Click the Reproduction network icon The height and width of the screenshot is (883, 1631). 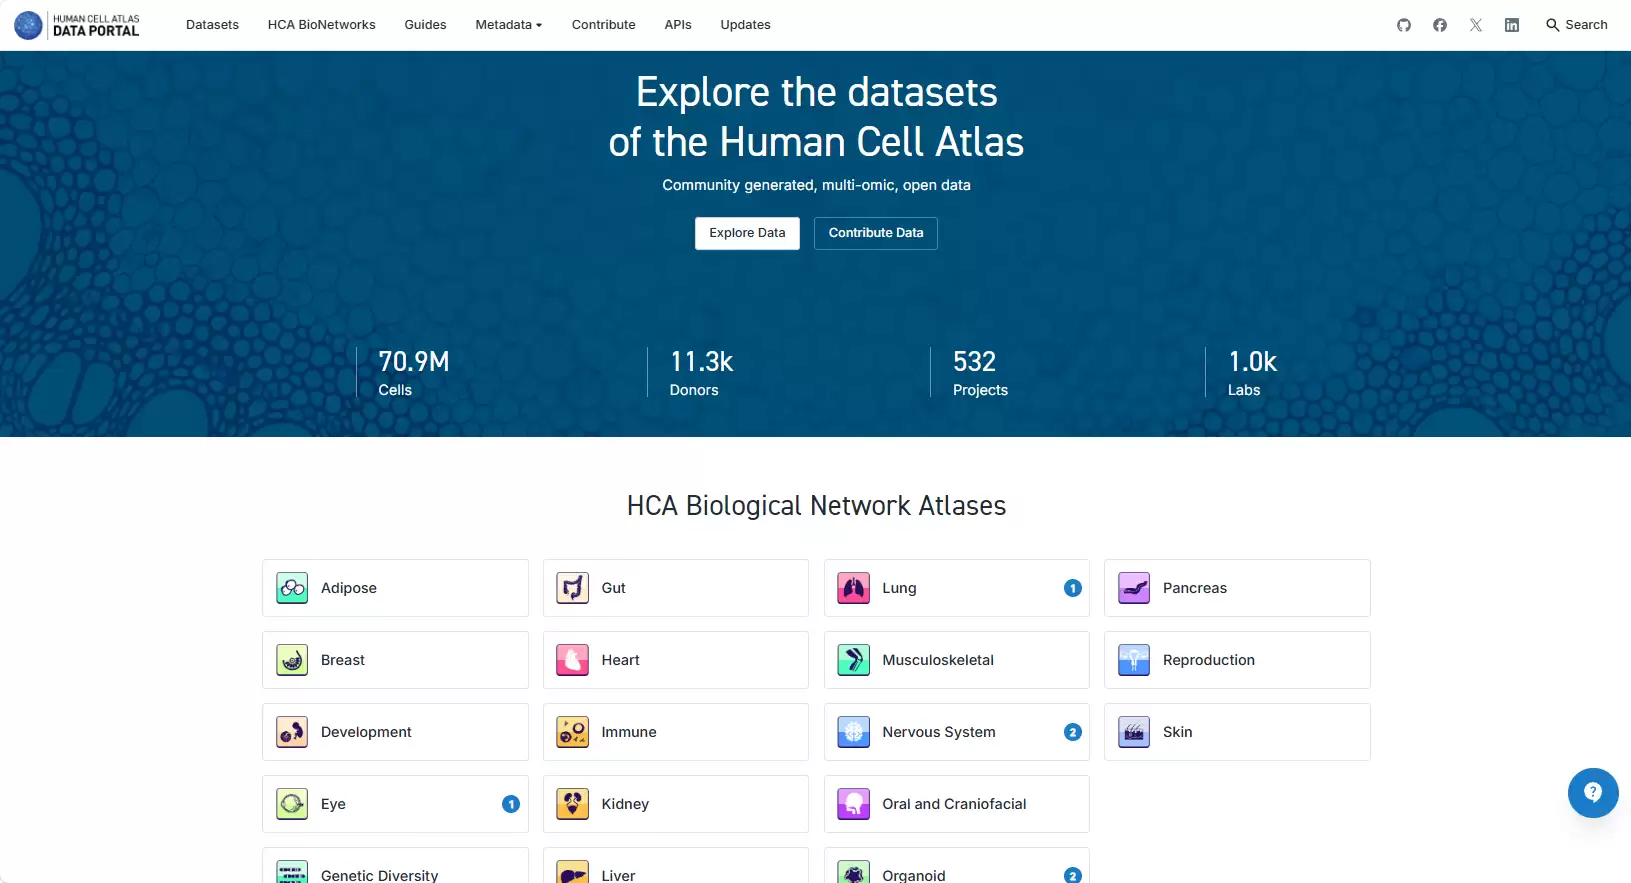click(1134, 660)
